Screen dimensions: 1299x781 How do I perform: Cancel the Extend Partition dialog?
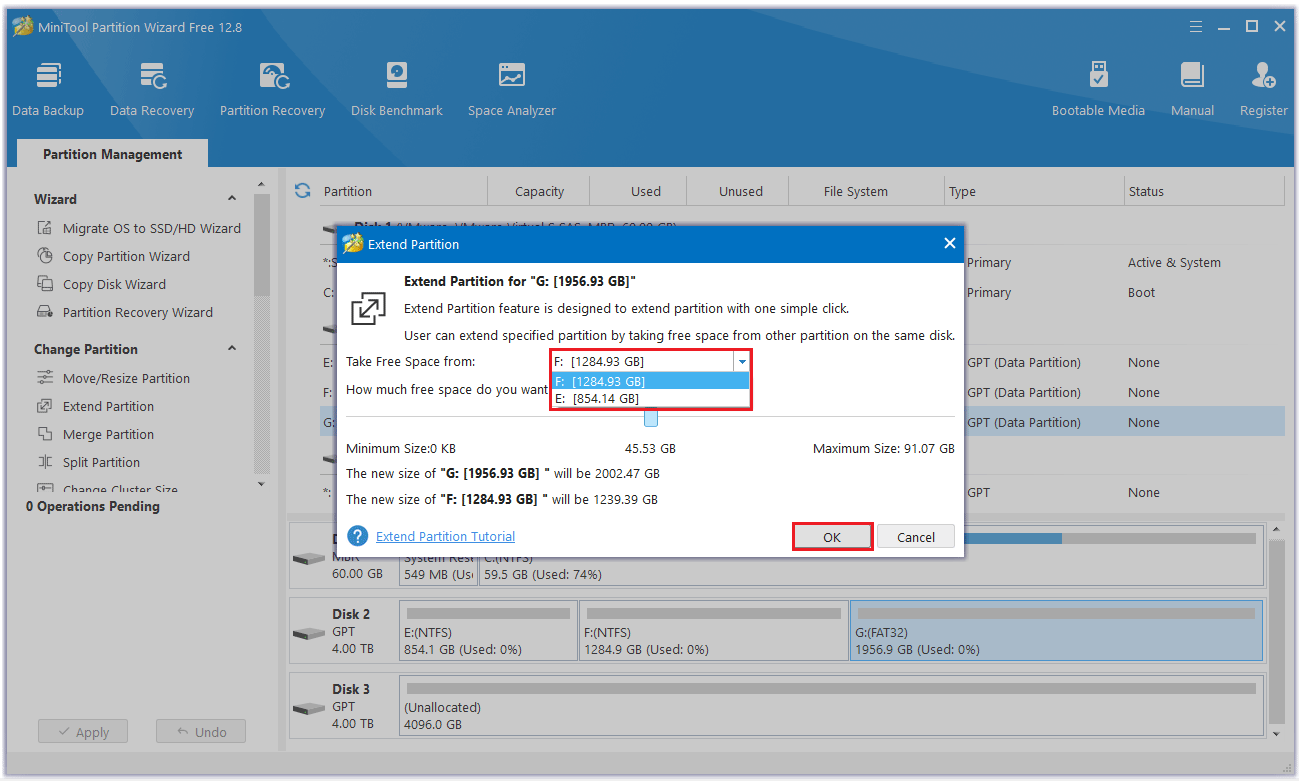pos(916,537)
